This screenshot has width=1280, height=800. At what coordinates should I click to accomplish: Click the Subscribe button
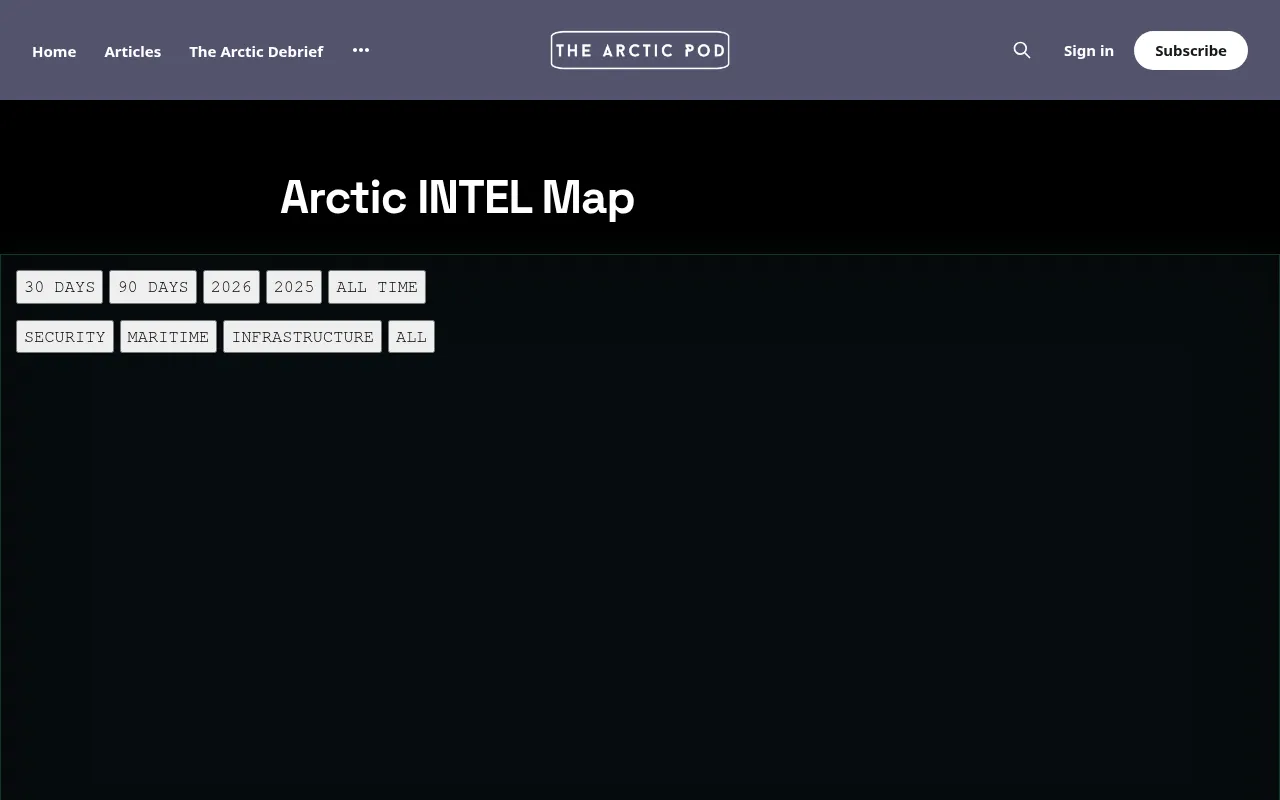pos(1191,50)
